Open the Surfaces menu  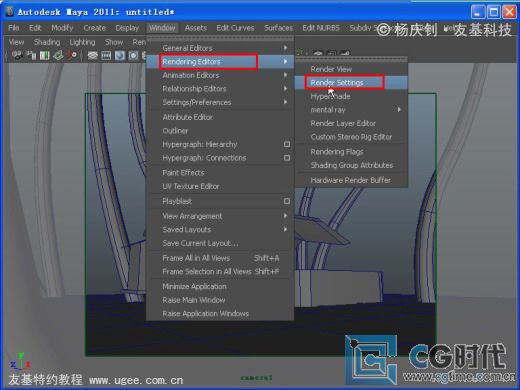278,28
